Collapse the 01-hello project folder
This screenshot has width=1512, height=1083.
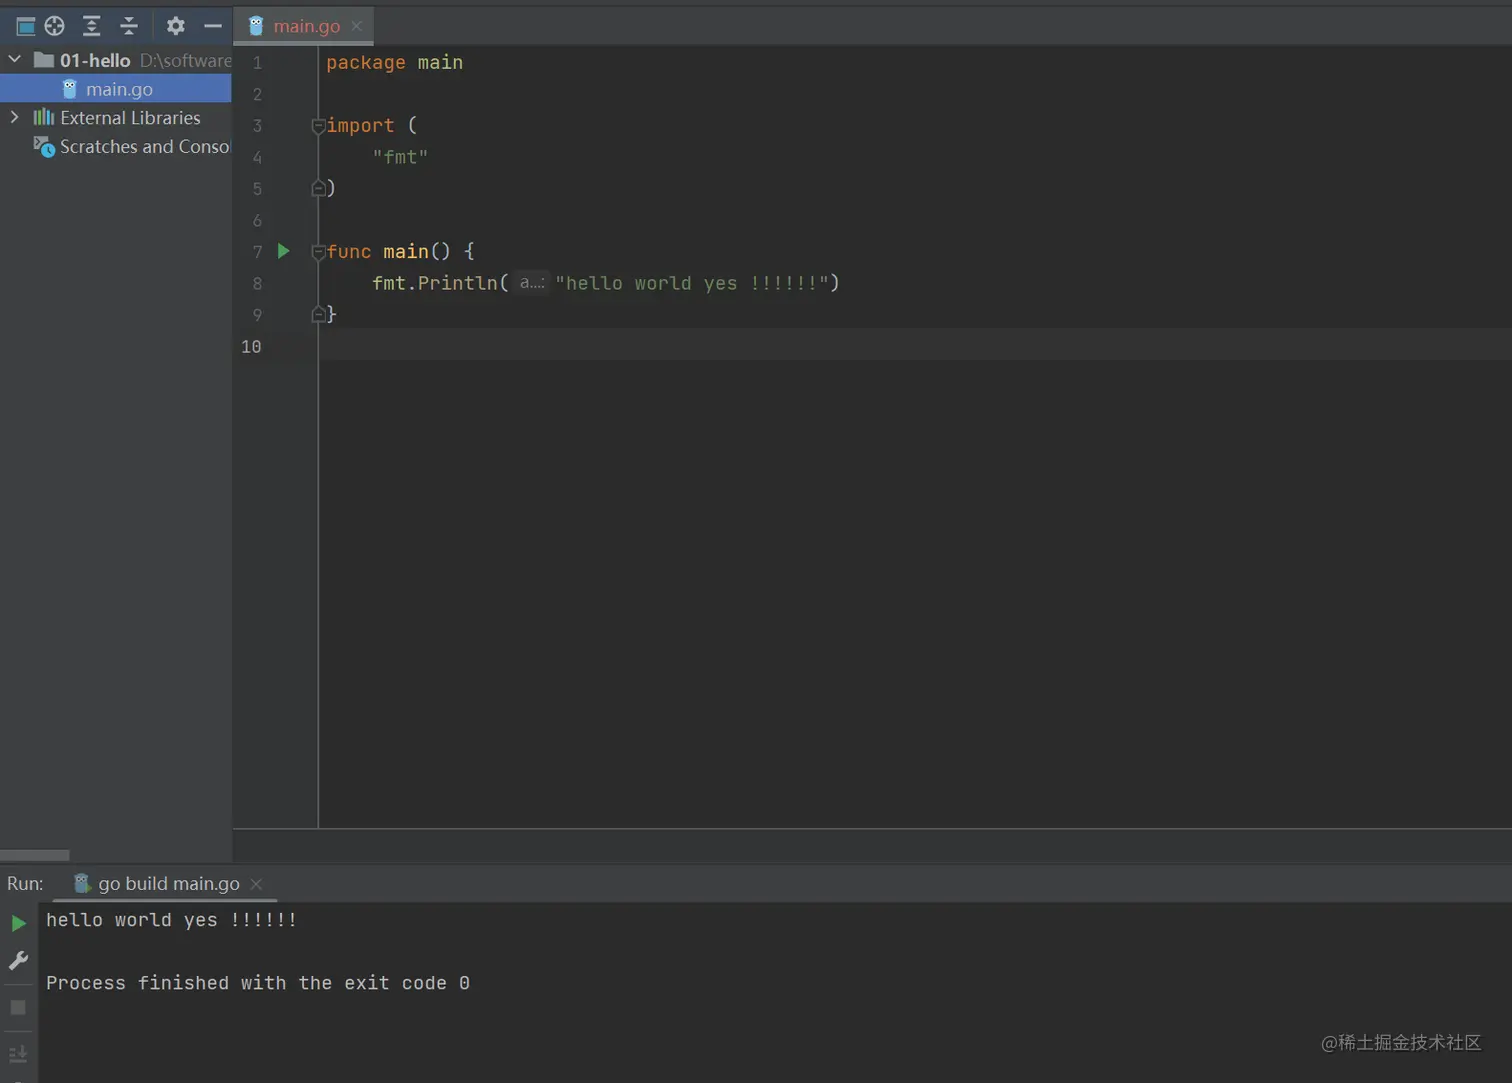coord(15,60)
